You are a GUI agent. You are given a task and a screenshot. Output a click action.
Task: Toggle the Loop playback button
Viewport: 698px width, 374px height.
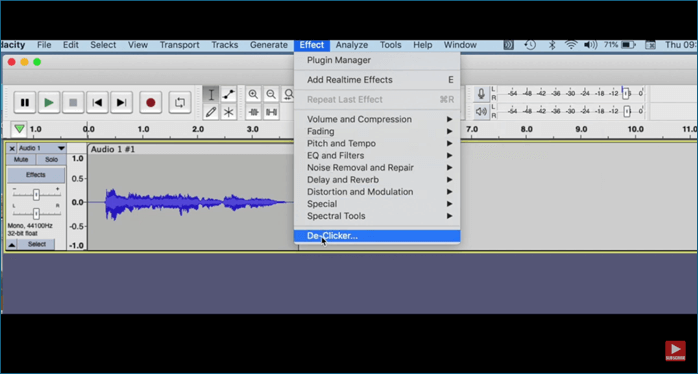180,103
